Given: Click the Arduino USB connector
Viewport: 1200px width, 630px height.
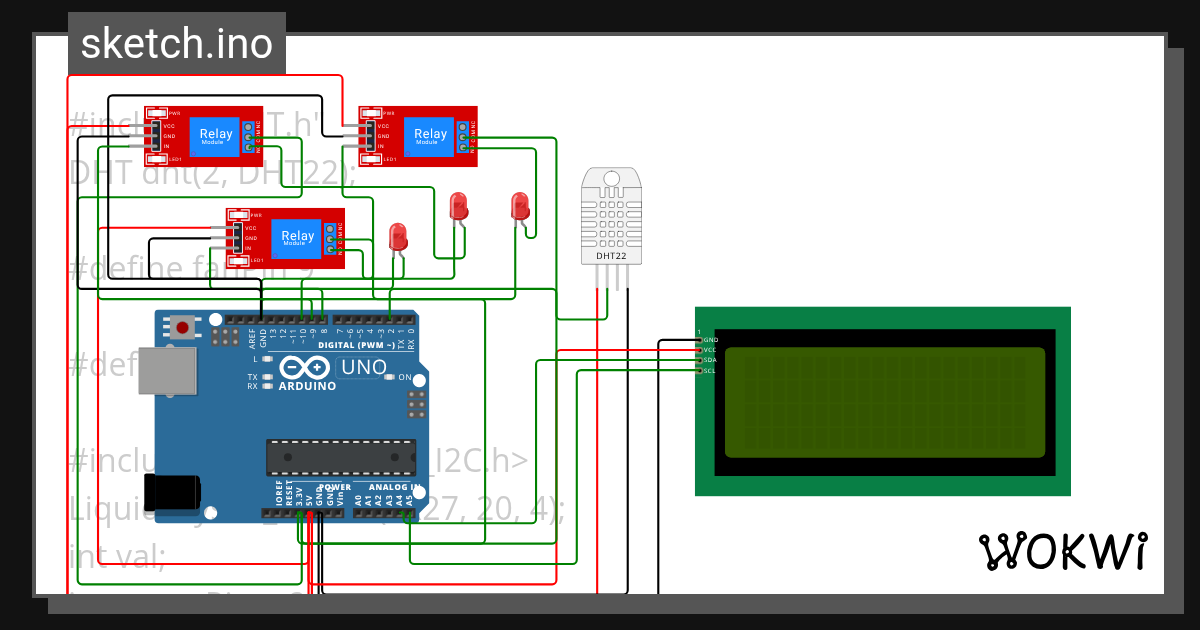Looking at the screenshot, I should point(168,371).
